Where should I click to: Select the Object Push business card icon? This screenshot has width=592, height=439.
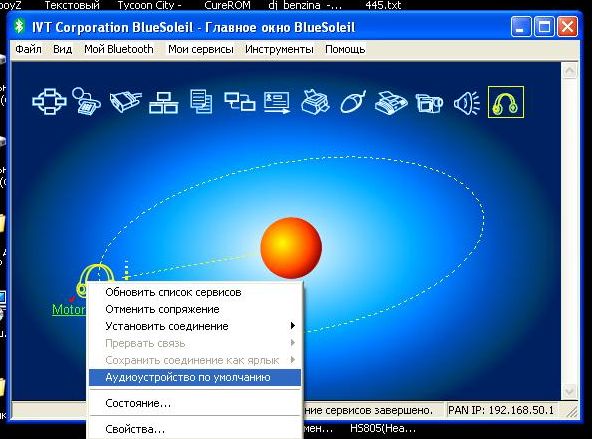pos(277,102)
